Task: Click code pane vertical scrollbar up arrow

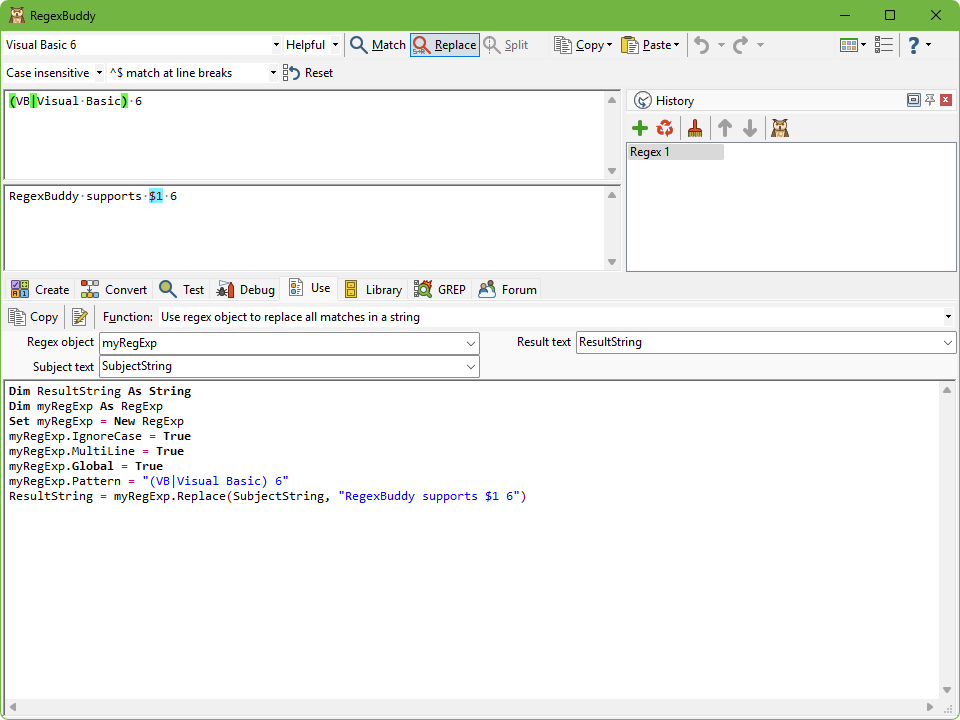Action: (x=947, y=390)
